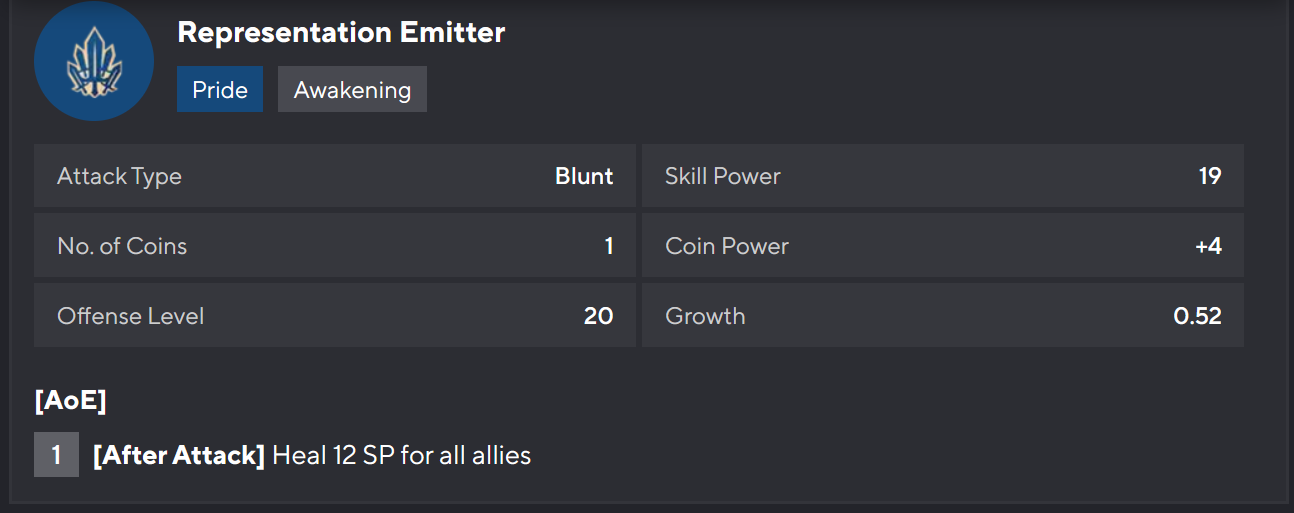Screen dimensions: 1294x513
Task: Click the Growth label
Action: pos(705,316)
